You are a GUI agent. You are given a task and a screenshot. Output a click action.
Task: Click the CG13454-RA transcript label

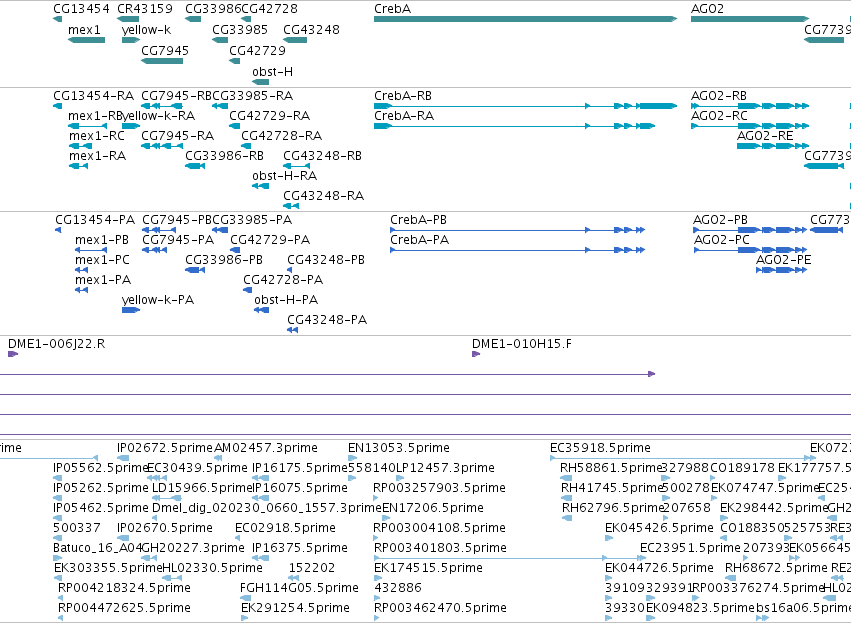93,96
